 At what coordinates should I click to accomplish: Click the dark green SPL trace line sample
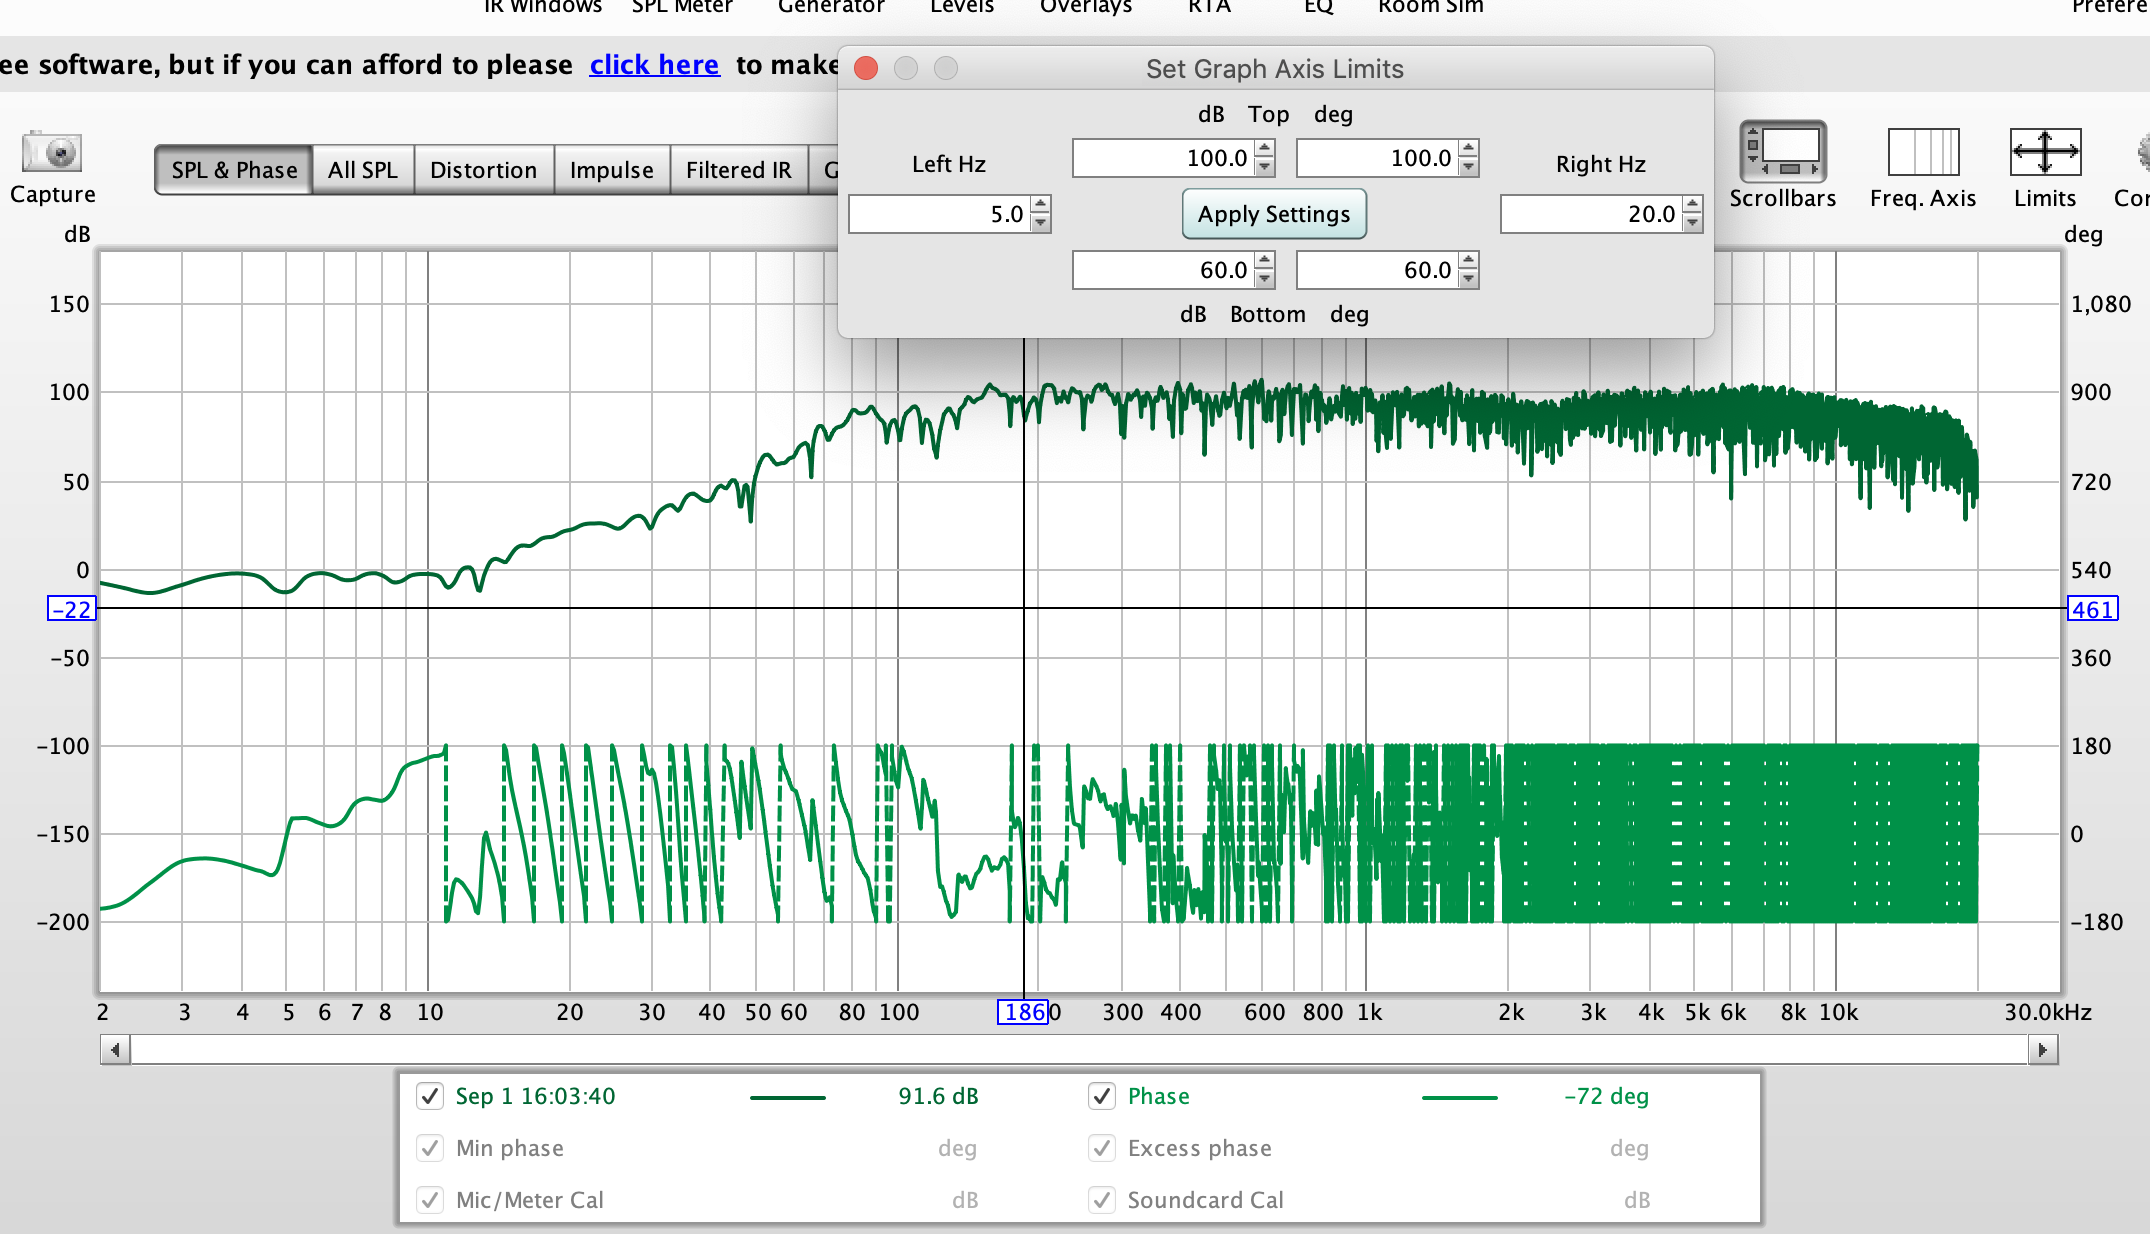coord(788,1097)
